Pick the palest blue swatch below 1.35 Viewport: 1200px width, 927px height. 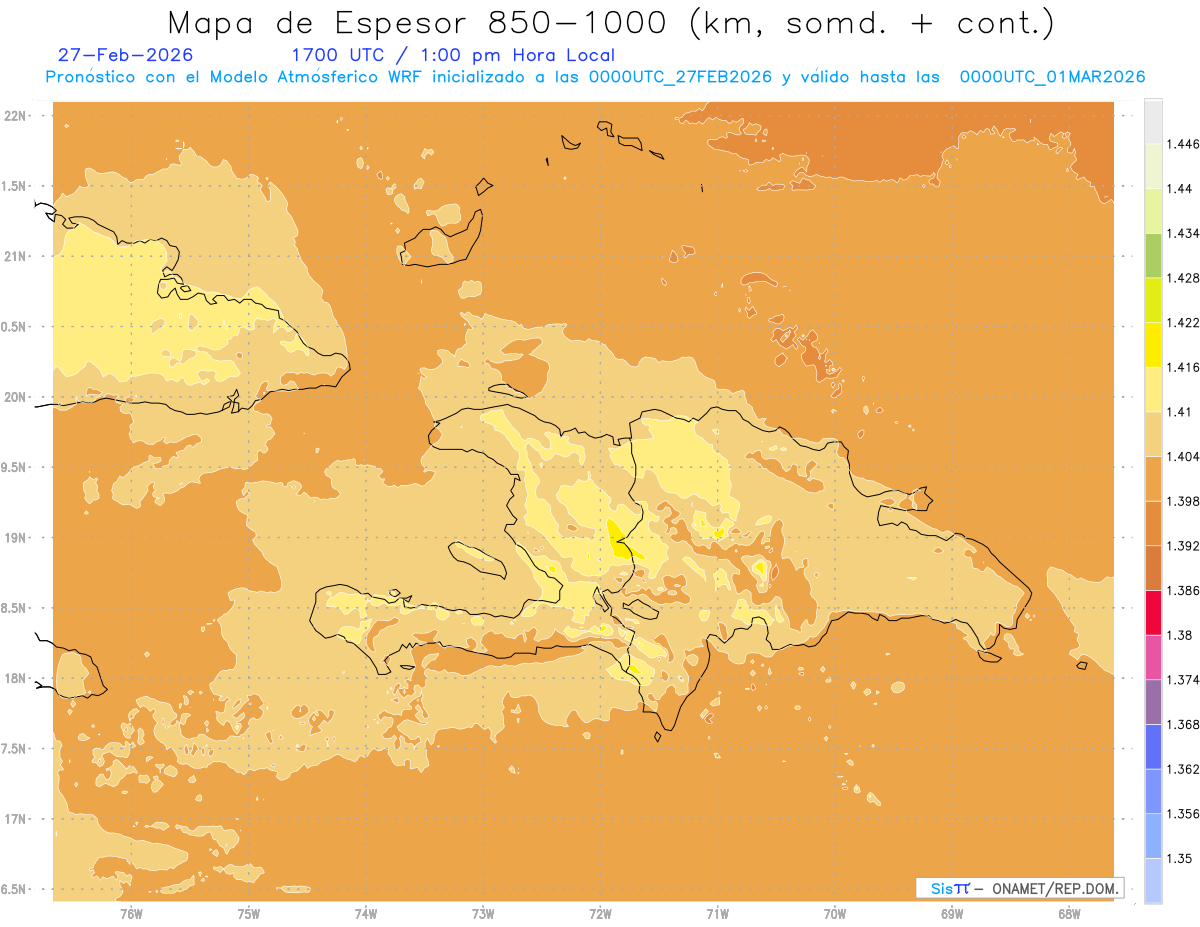point(1153,880)
